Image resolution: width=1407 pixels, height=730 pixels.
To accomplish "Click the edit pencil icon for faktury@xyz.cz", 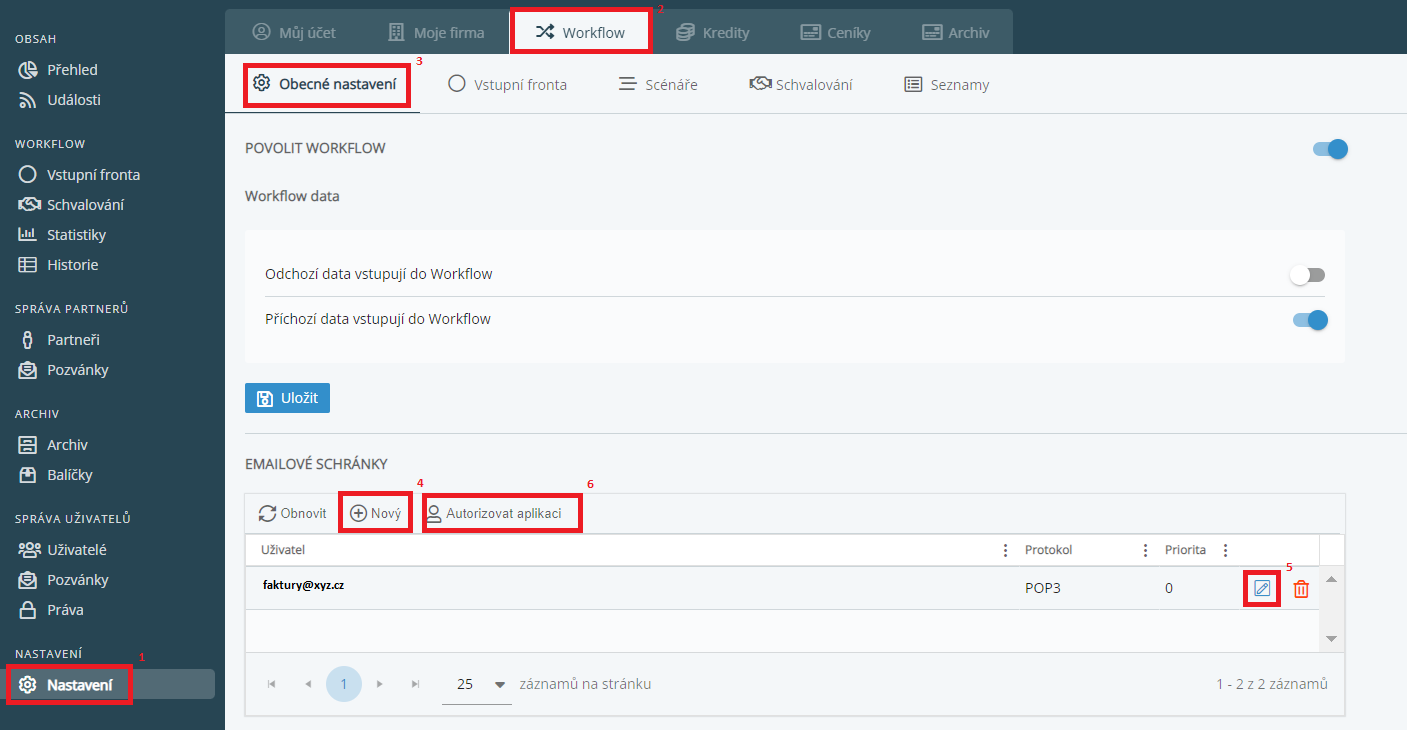I will [1262, 588].
